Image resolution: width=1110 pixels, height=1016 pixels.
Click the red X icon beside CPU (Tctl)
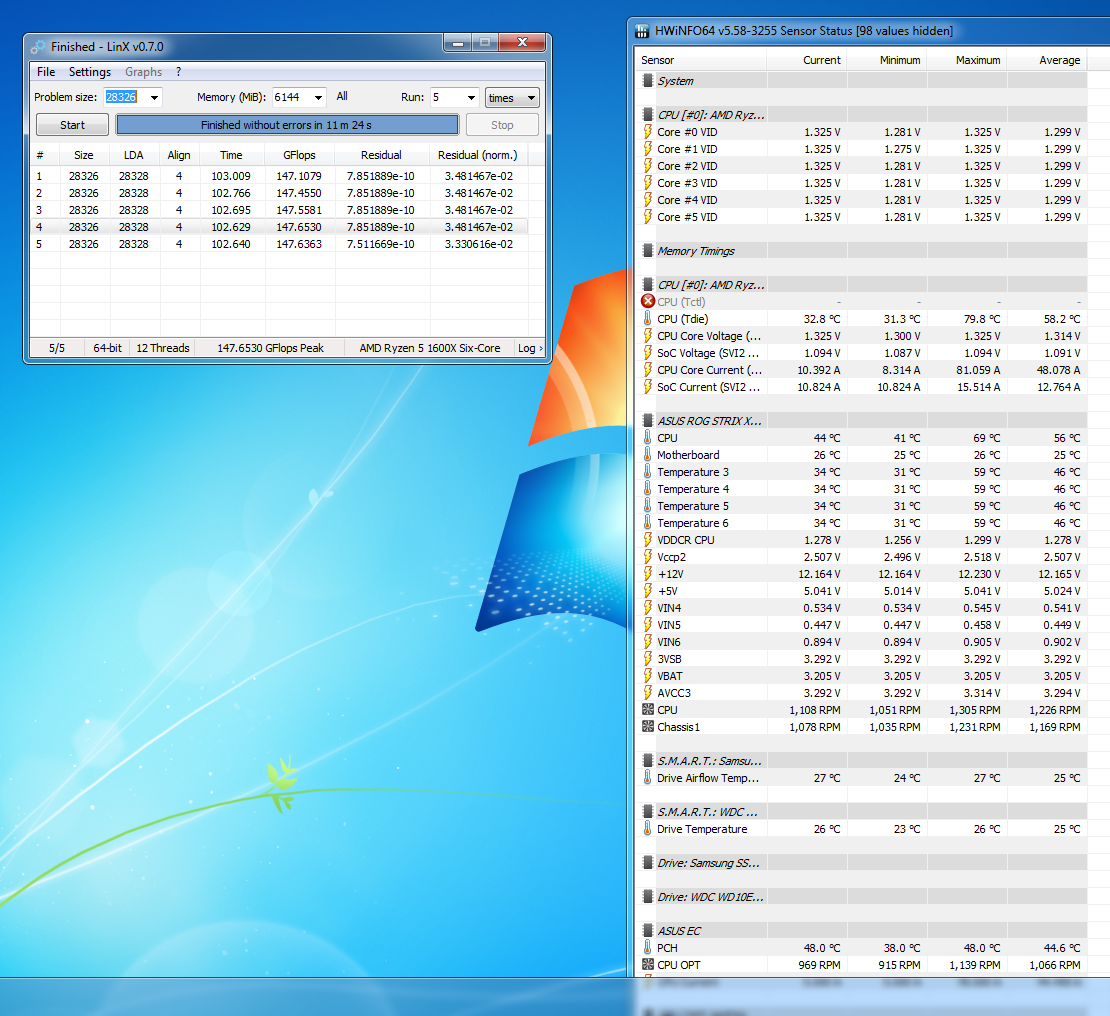(x=647, y=302)
